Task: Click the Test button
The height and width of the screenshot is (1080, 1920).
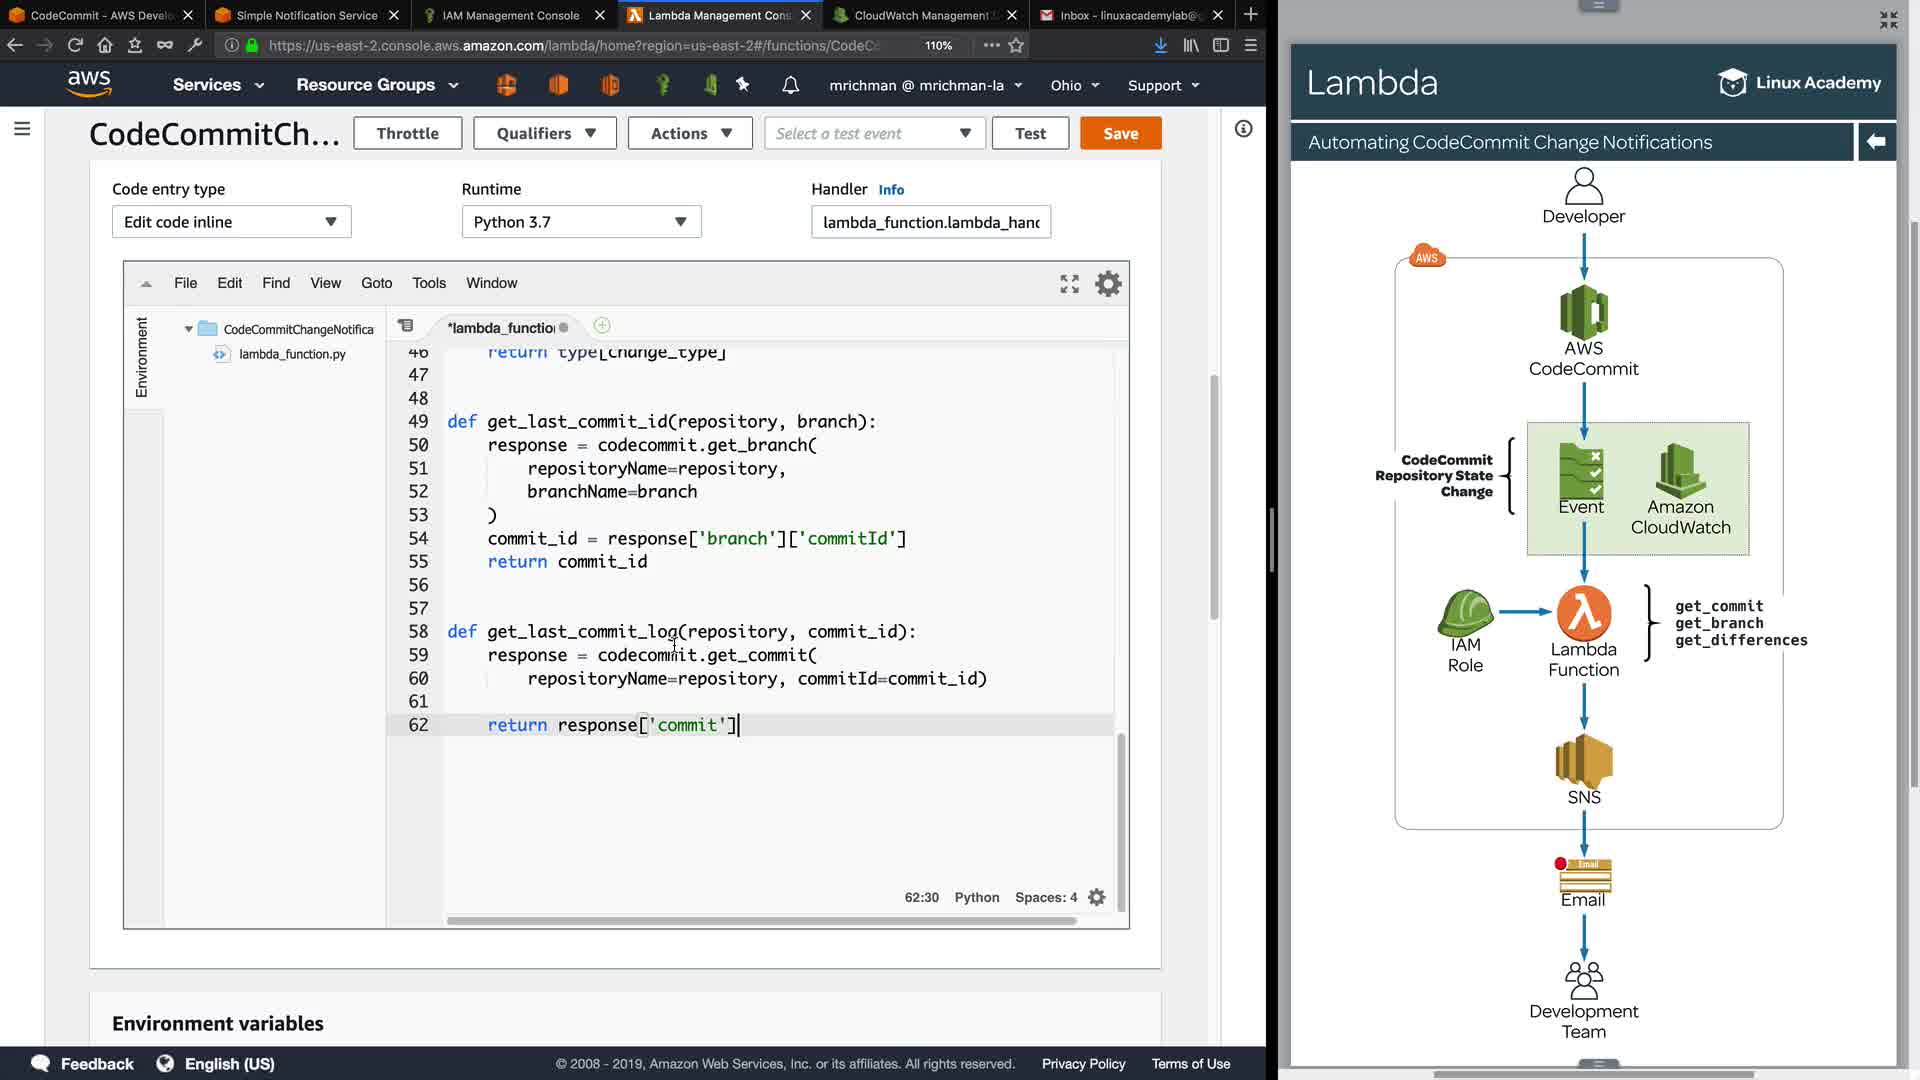Action: tap(1030, 133)
